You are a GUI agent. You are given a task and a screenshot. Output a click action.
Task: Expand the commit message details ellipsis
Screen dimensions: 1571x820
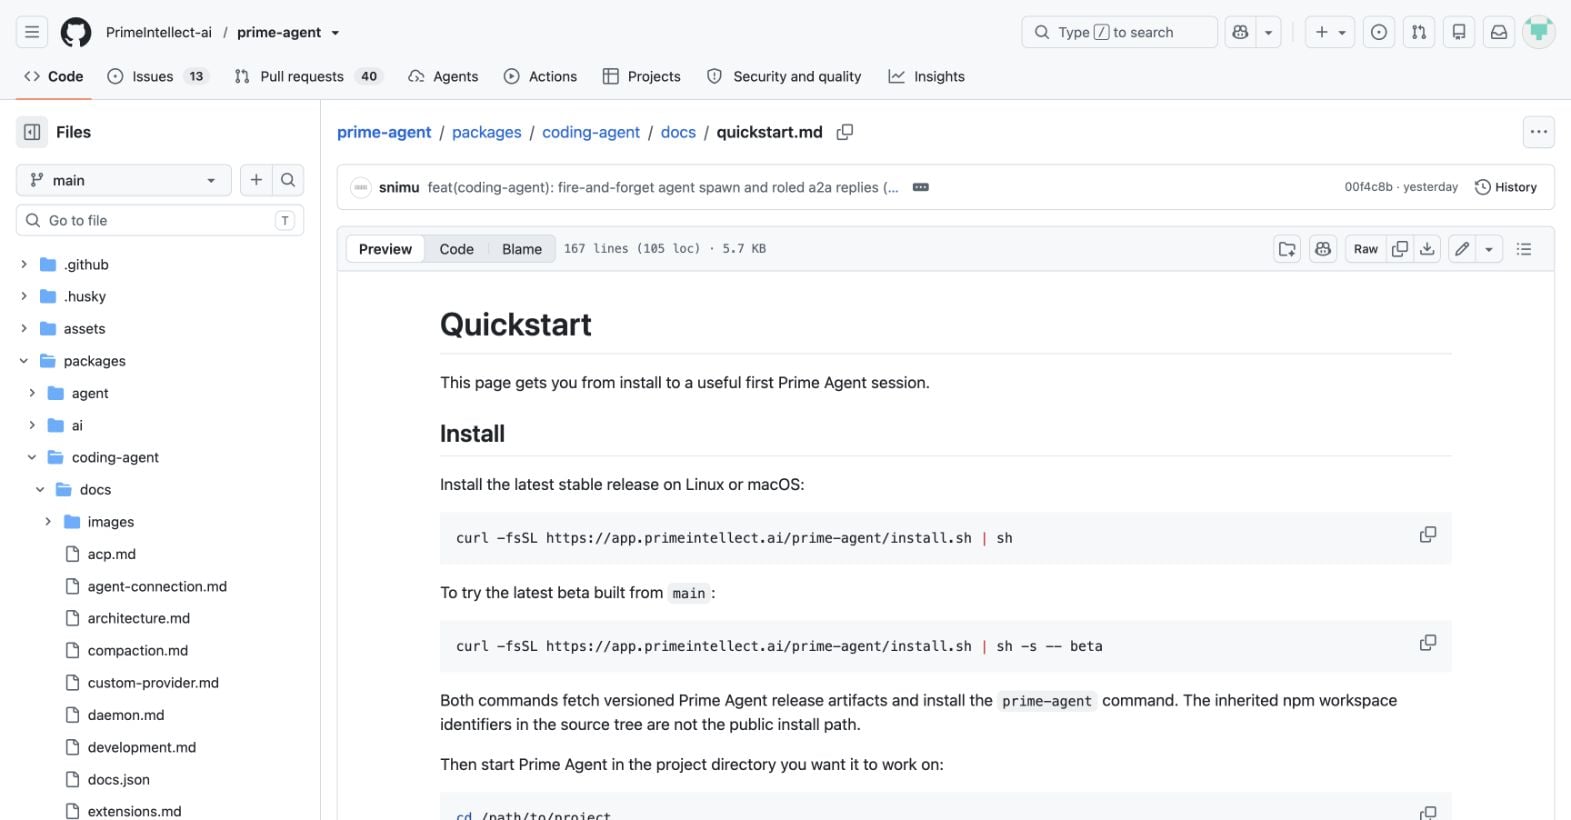pos(921,187)
